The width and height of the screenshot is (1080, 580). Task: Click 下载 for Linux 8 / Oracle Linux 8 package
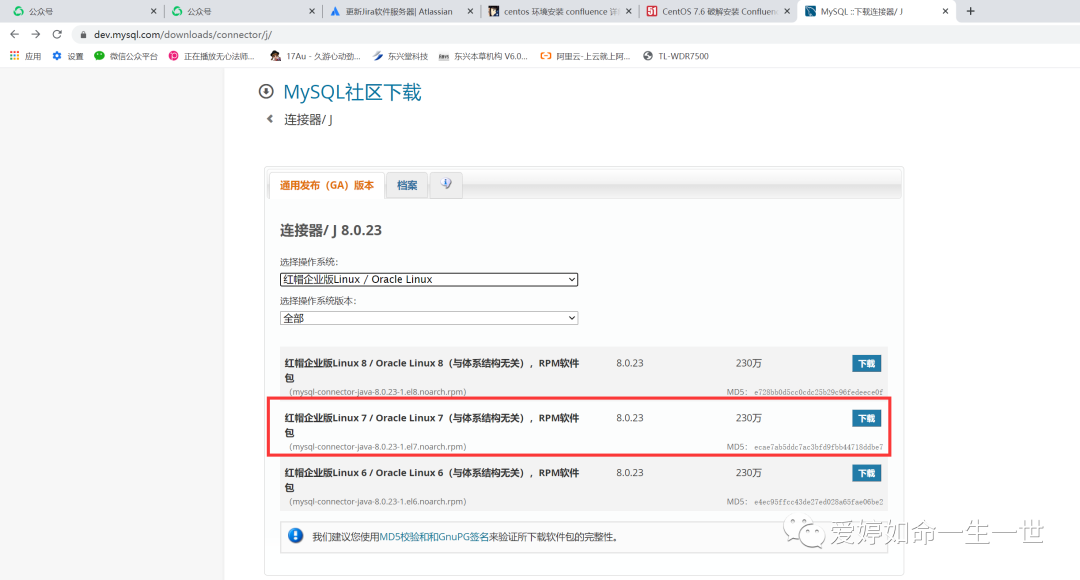pyautogui.click(x=866, y=363)
